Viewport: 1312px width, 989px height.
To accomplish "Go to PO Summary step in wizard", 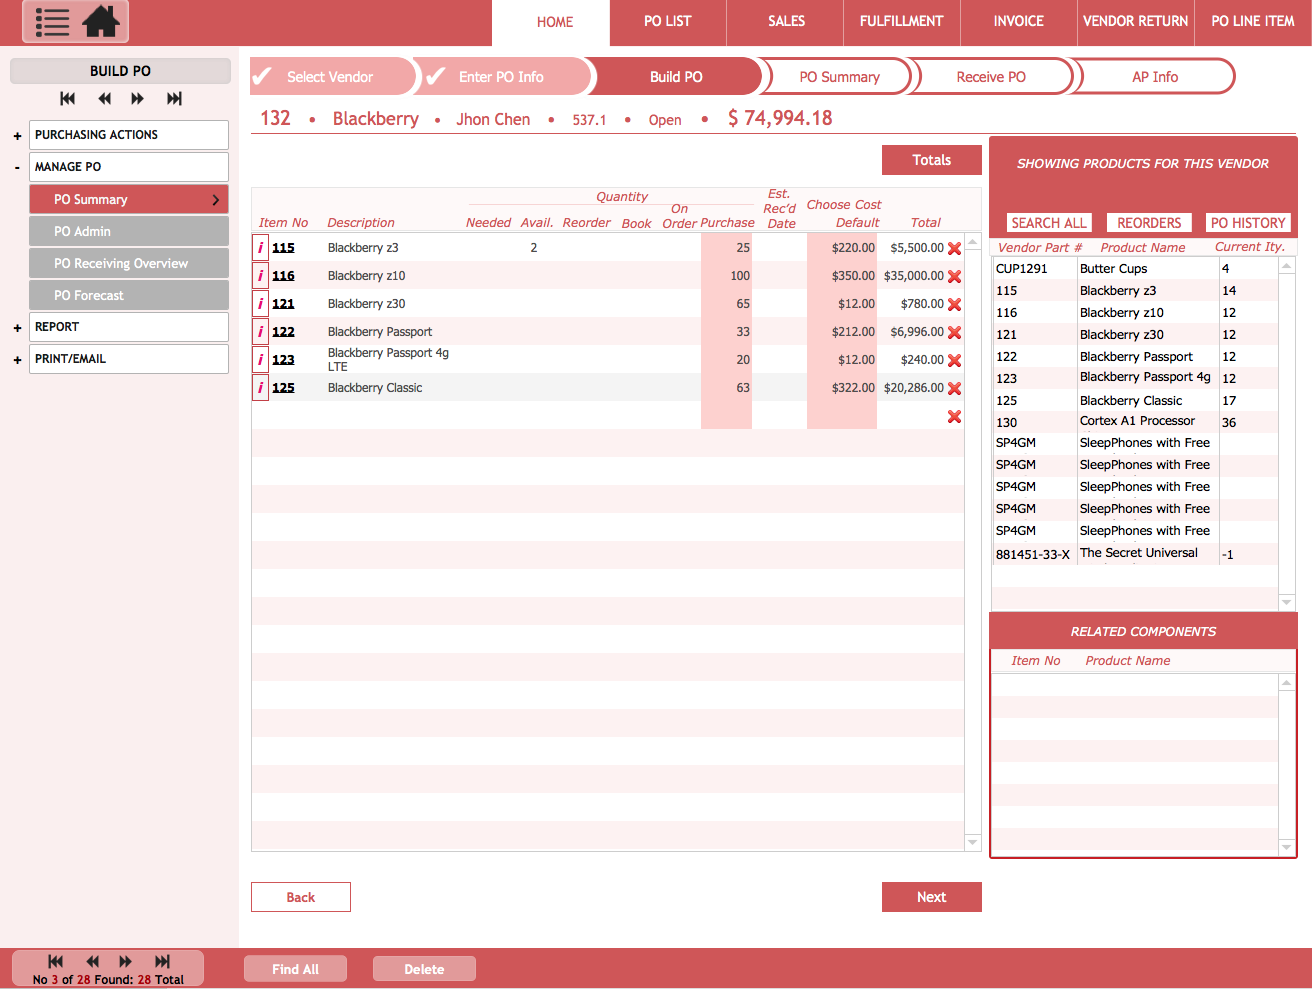I will click(838, 76).
